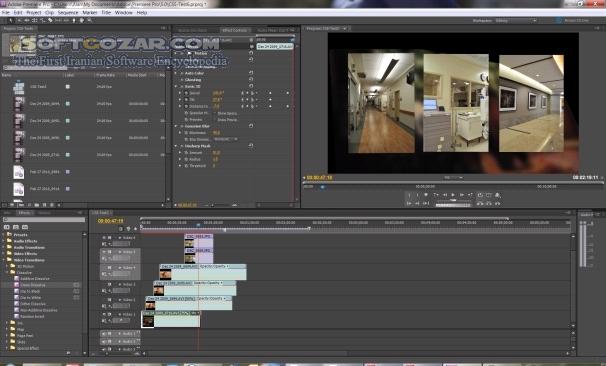Image resolution: width=606 pixels, height=366 pixels.
Task: Toggle Tilt animation stopwatch
Action: tap(186, 100)
